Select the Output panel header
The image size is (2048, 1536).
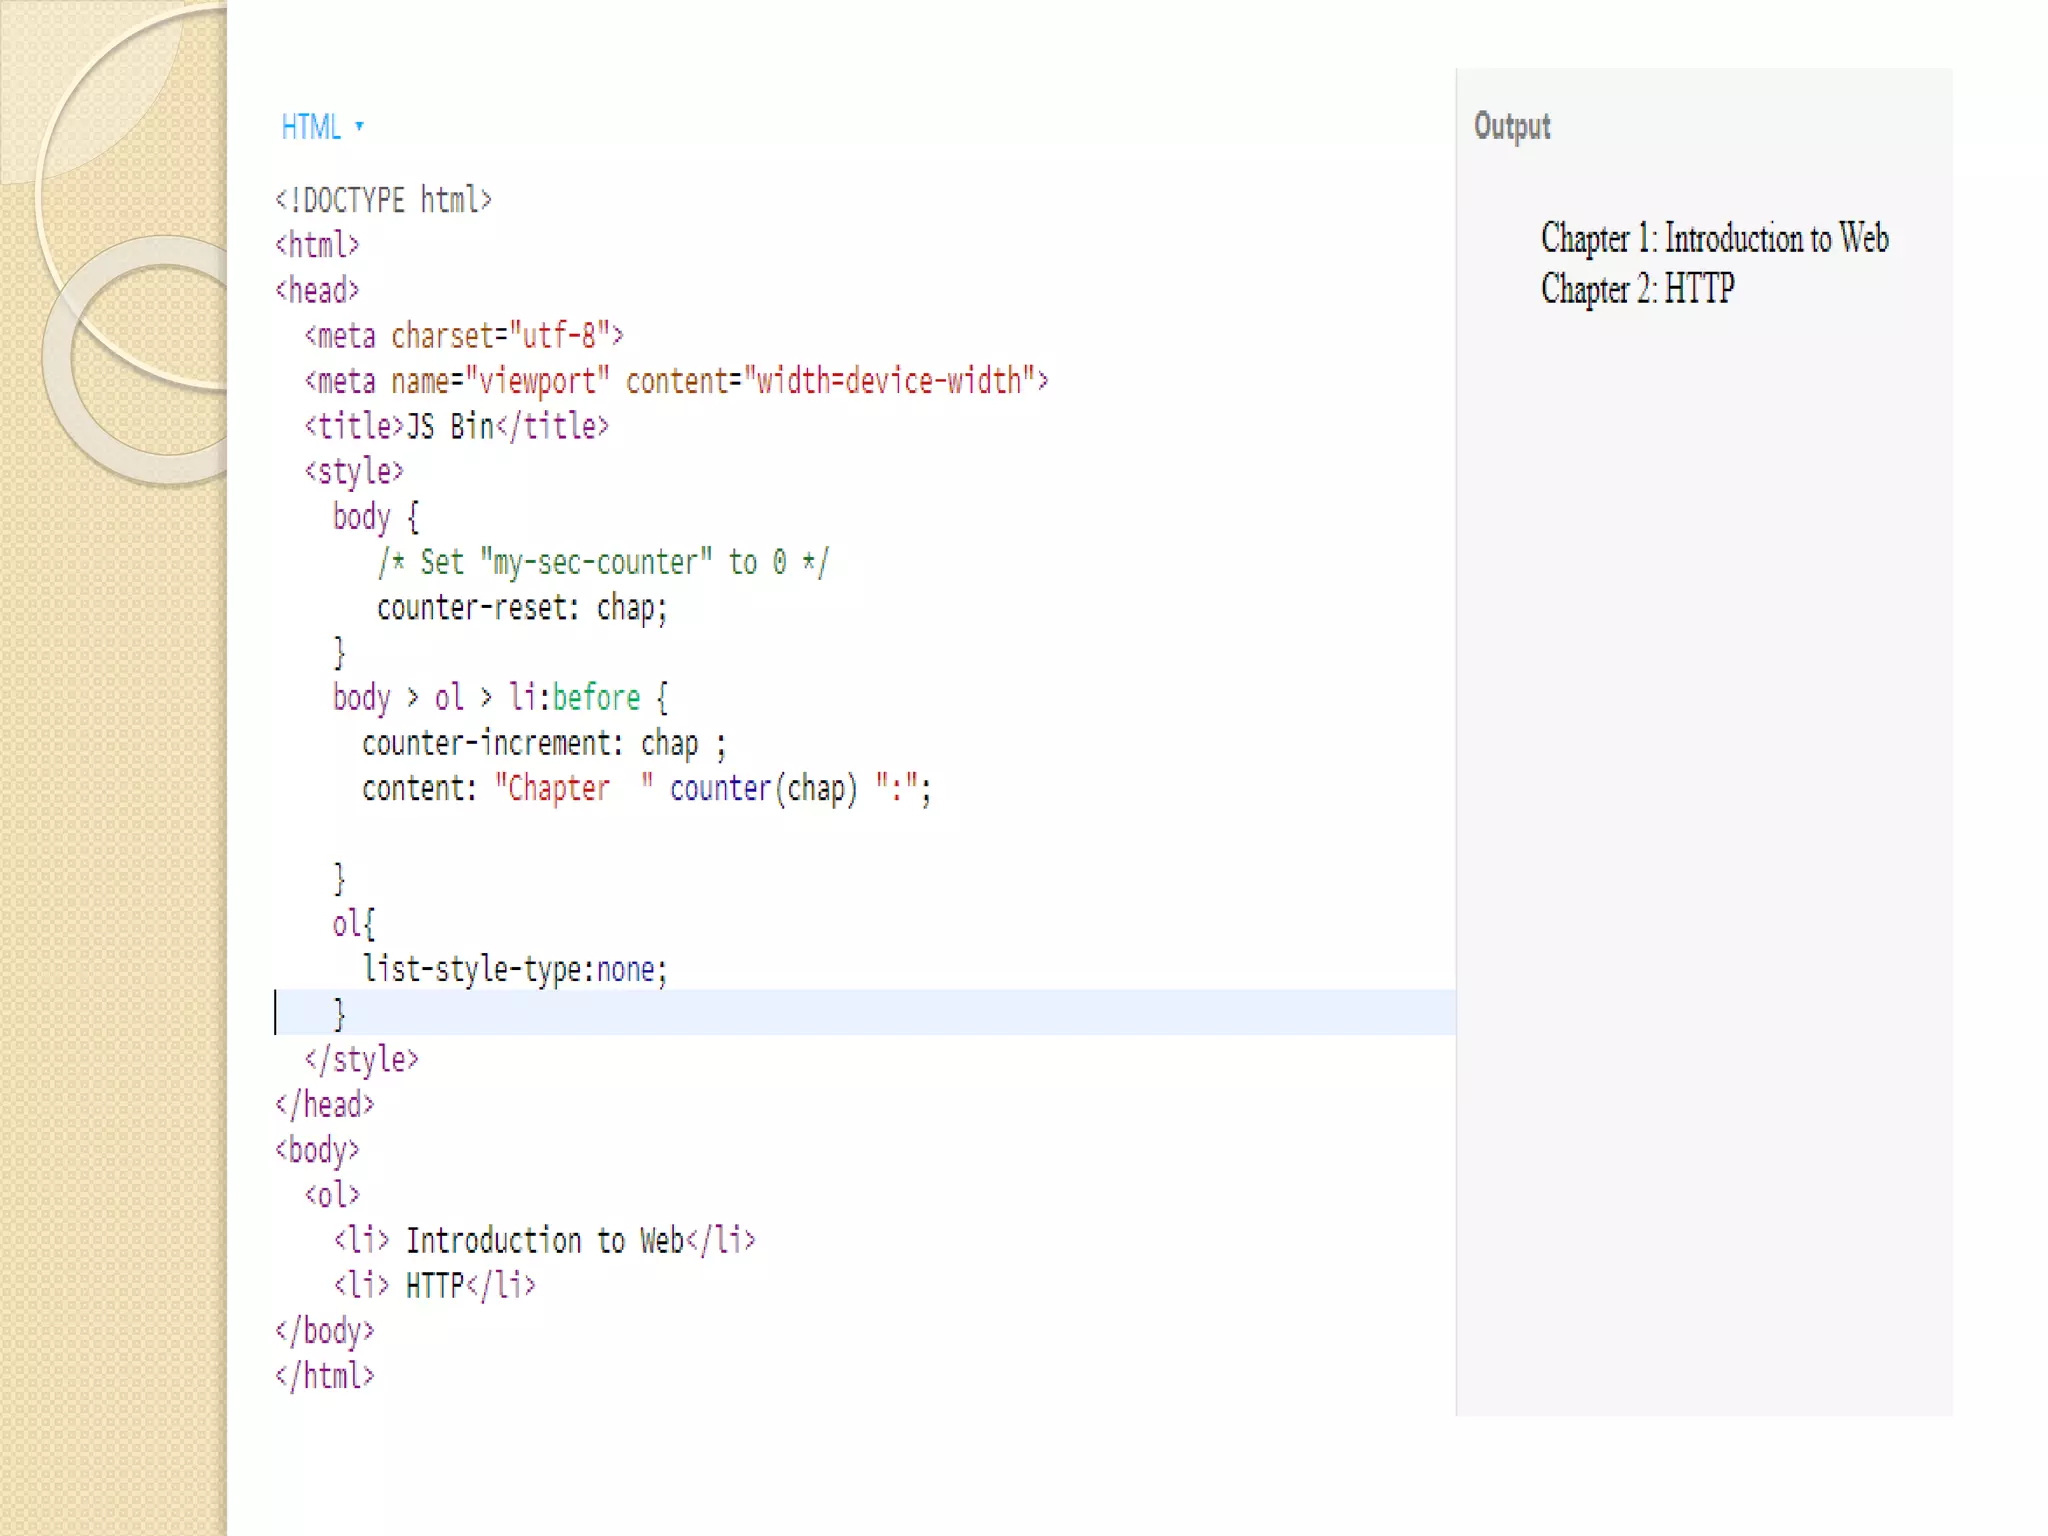[x=1511, y=126]
